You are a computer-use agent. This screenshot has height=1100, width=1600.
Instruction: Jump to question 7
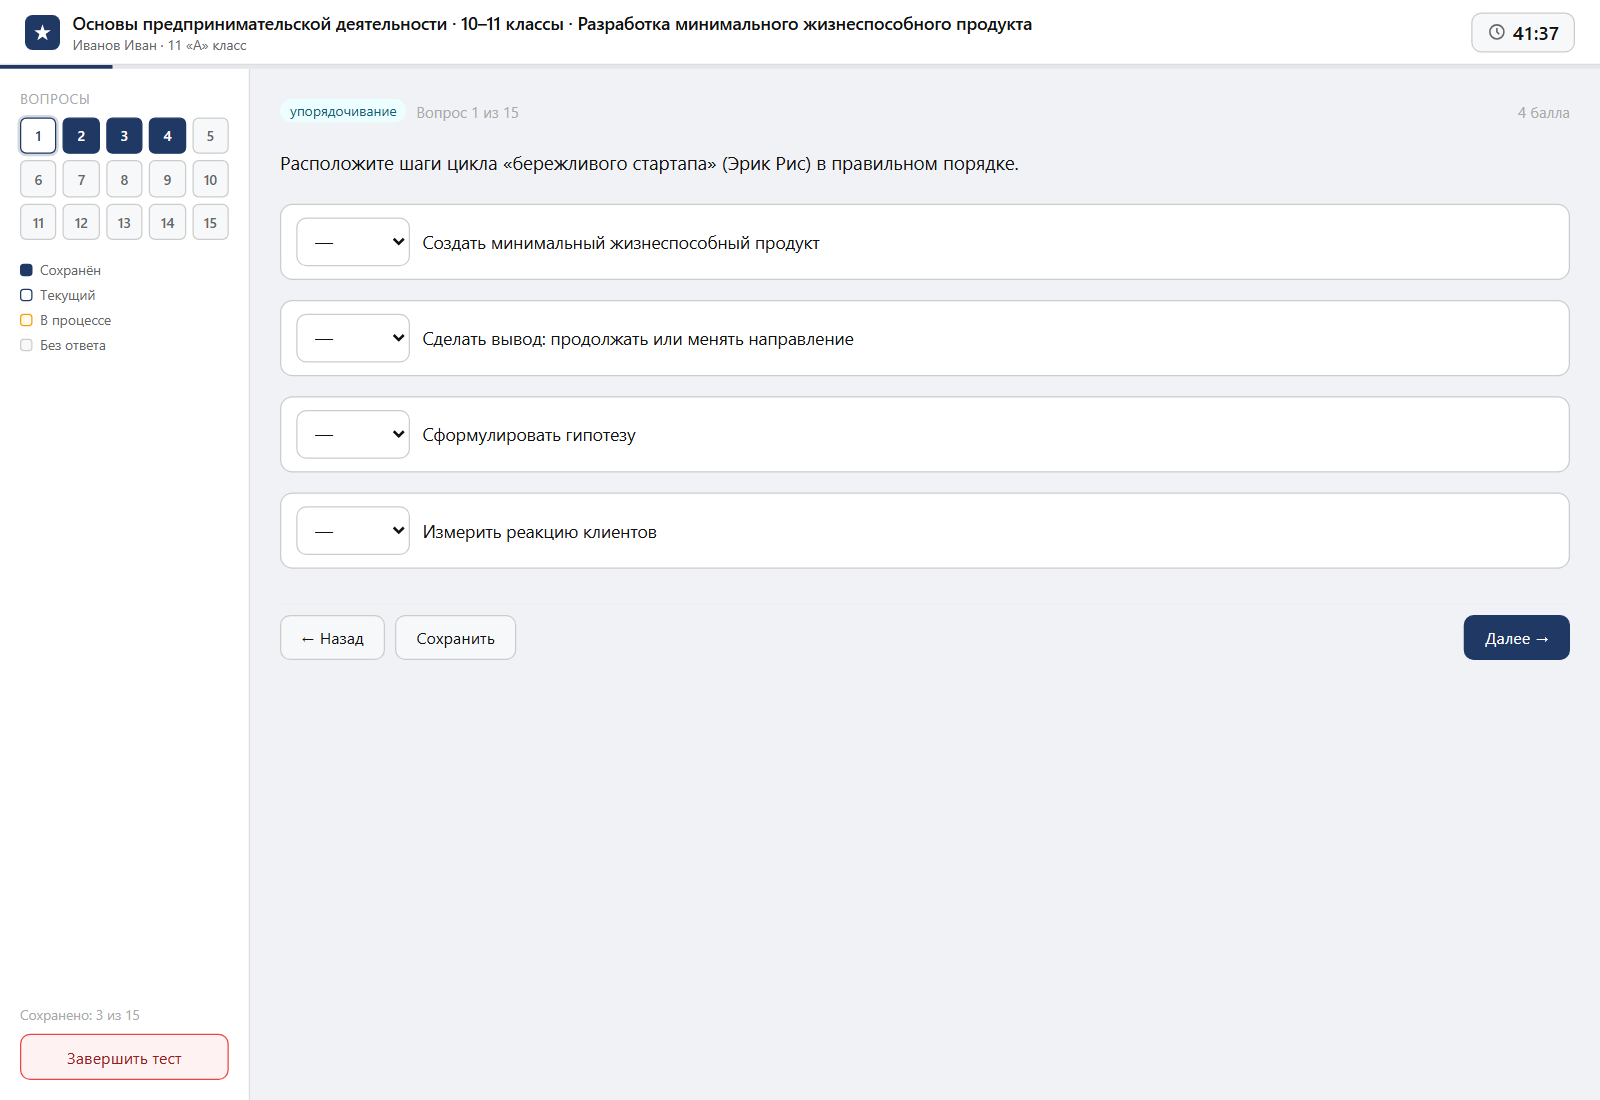click(81, 180)
